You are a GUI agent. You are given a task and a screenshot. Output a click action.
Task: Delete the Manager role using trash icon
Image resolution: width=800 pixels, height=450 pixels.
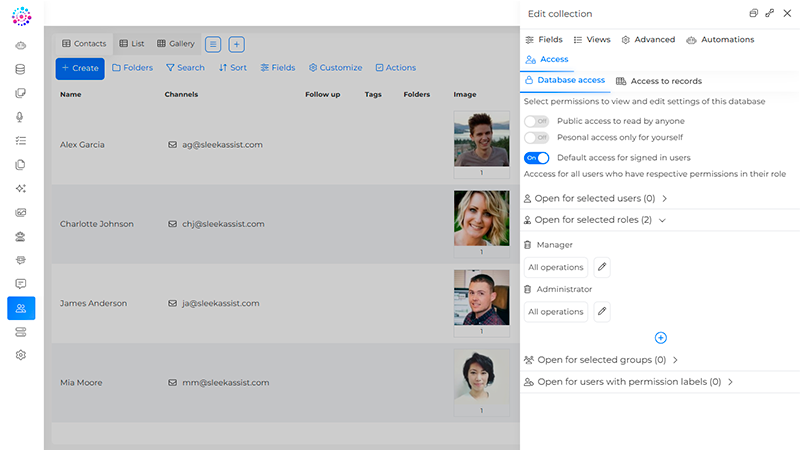(x=528, y=245)
